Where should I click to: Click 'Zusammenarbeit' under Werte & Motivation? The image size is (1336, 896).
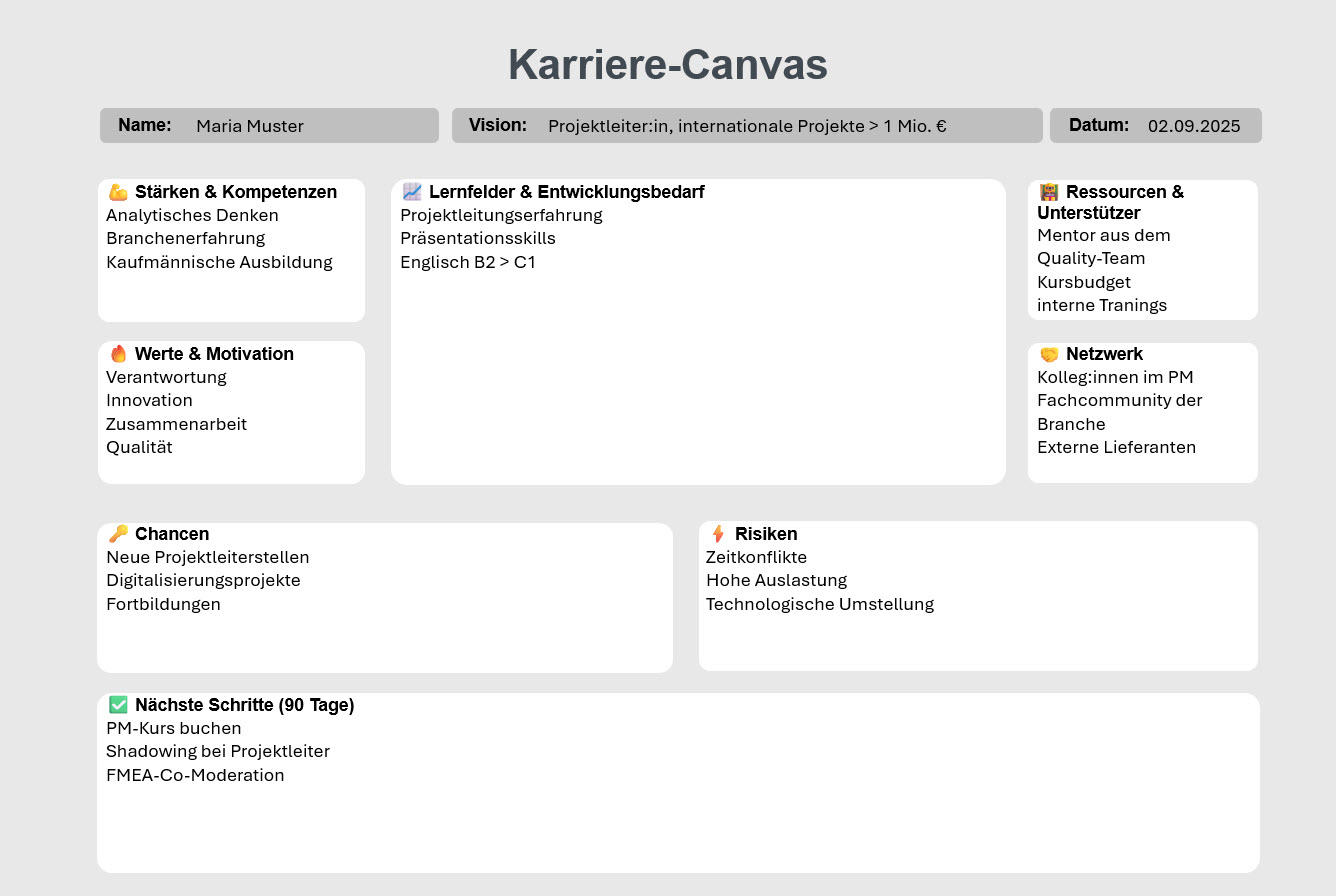176,425
